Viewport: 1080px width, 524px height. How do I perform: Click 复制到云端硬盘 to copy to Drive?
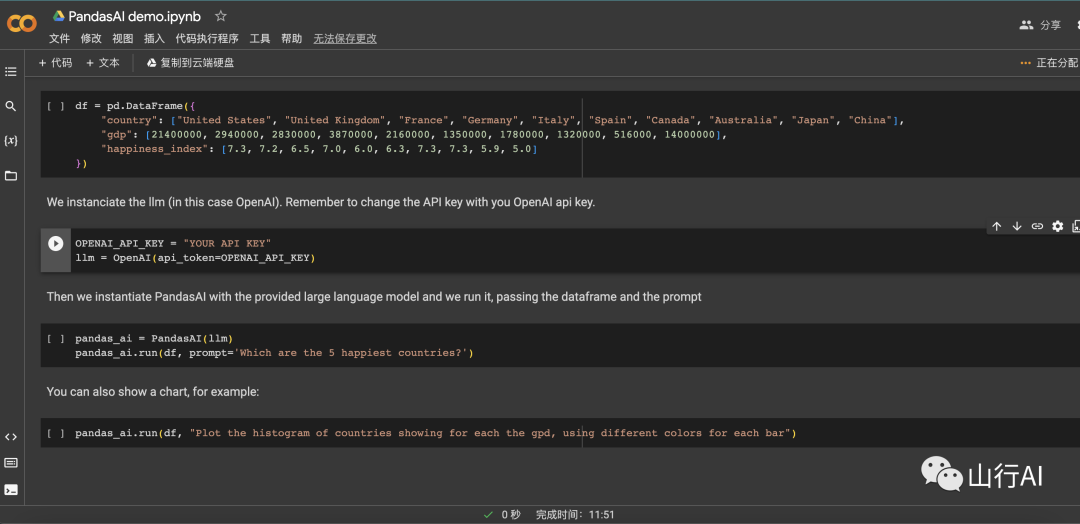point(190,63)
